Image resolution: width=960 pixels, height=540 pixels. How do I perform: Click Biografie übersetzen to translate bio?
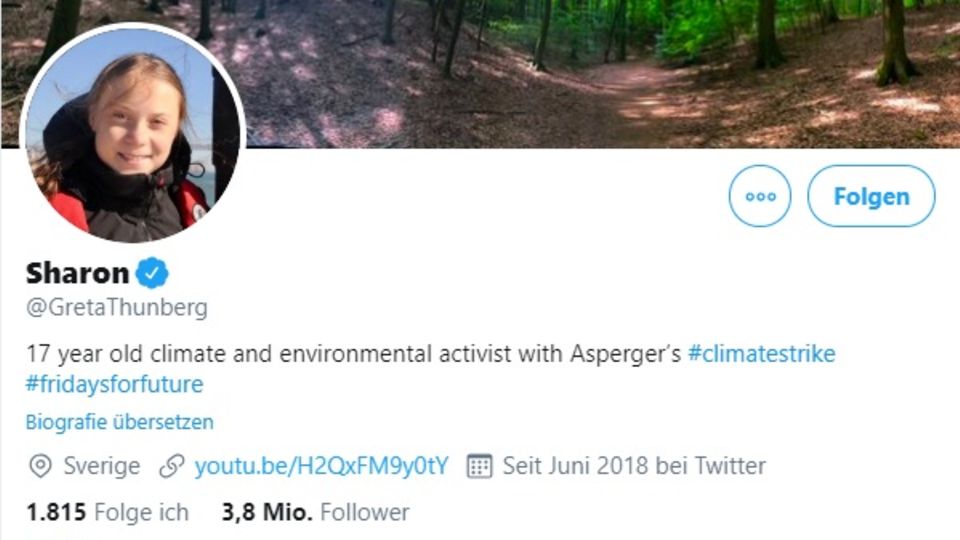click(119, 422)
